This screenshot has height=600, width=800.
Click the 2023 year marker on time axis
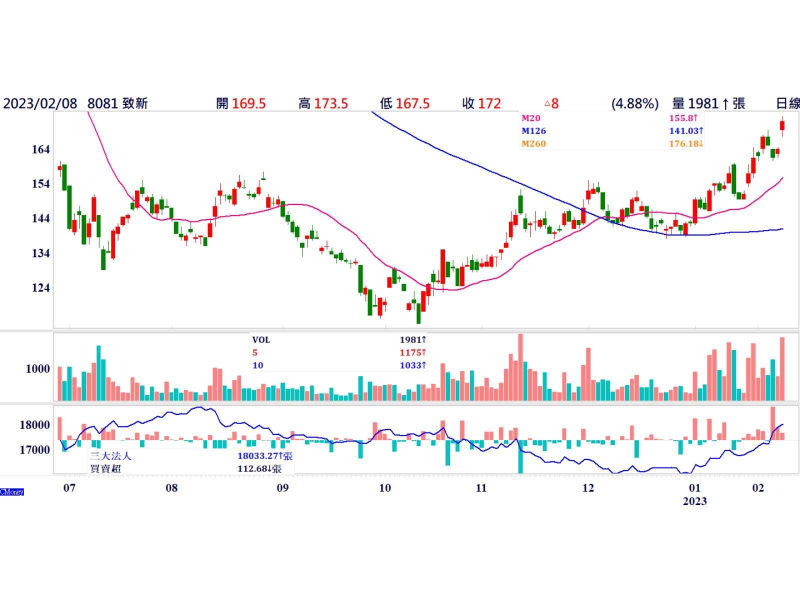pyautogui.click(x=695, y=502)
